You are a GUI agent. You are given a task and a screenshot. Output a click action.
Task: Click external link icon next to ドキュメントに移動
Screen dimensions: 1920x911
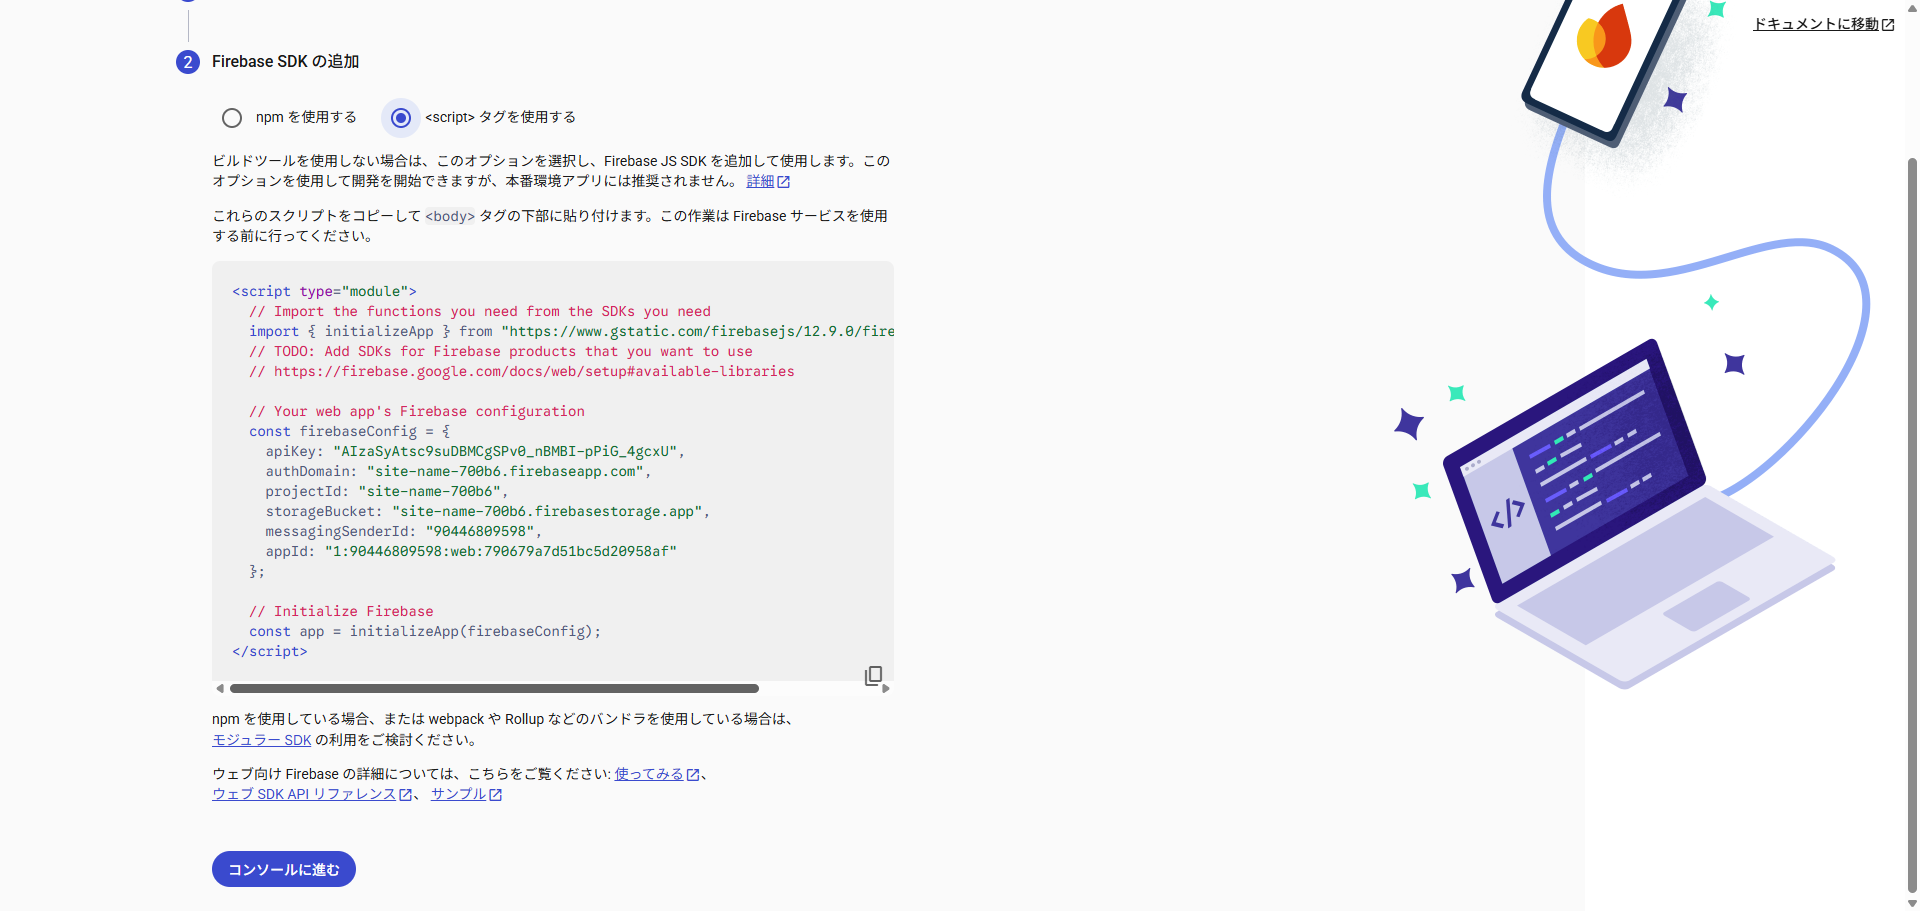click(1888, 24)
